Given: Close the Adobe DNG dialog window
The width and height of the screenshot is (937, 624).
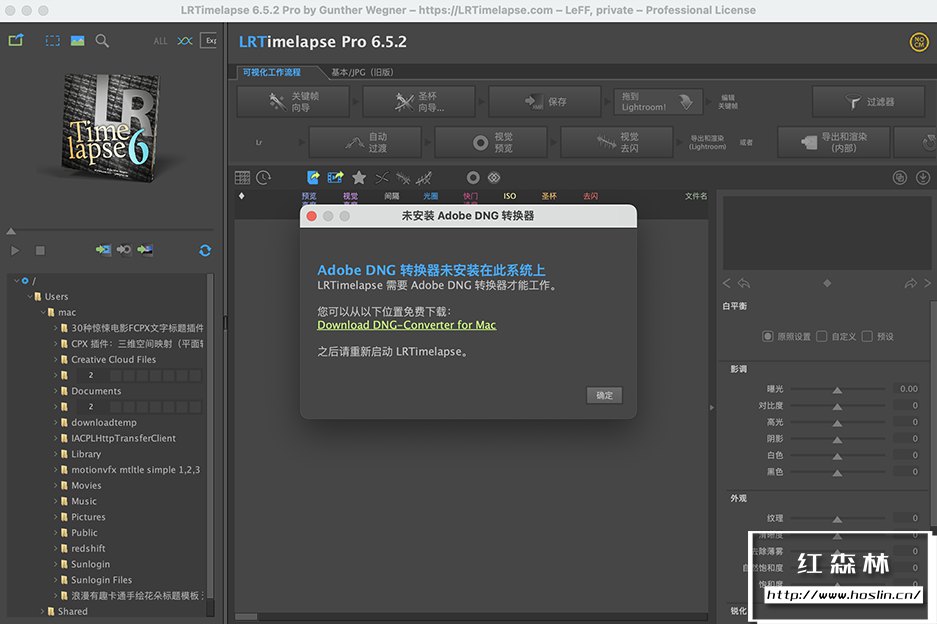Looking at the screenshot, I should click(311, 216).
